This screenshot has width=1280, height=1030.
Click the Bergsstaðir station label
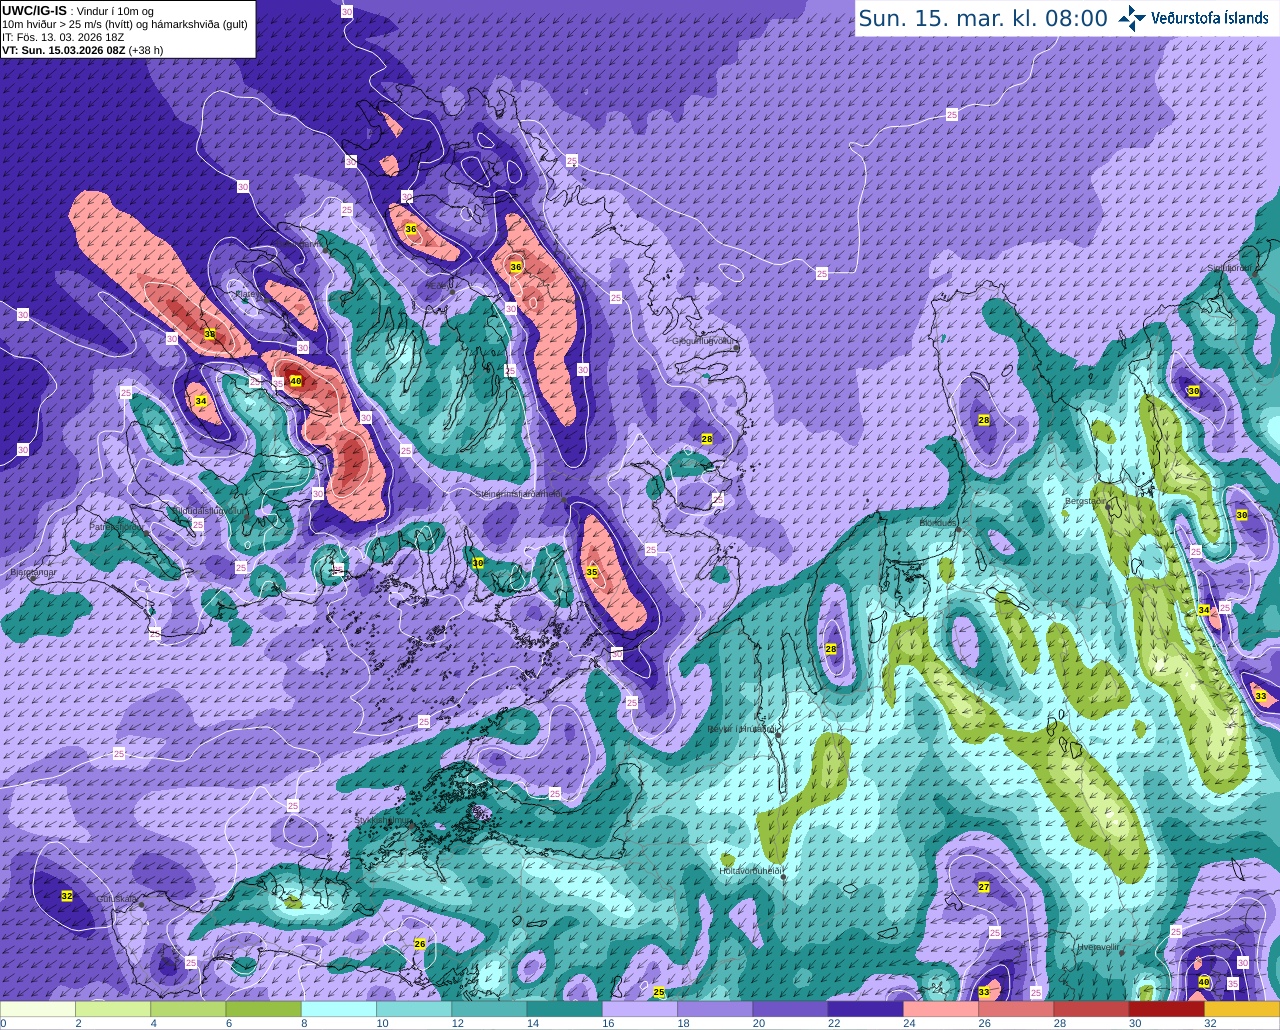tap(1087, 501)
